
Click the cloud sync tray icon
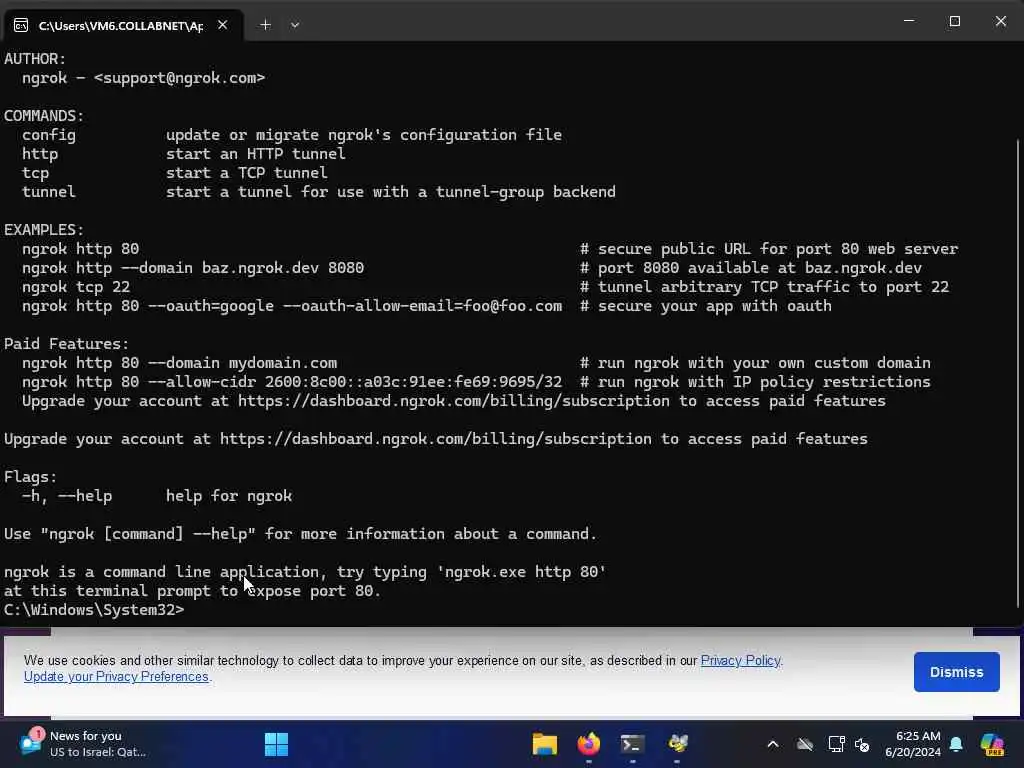coord(805,744)
